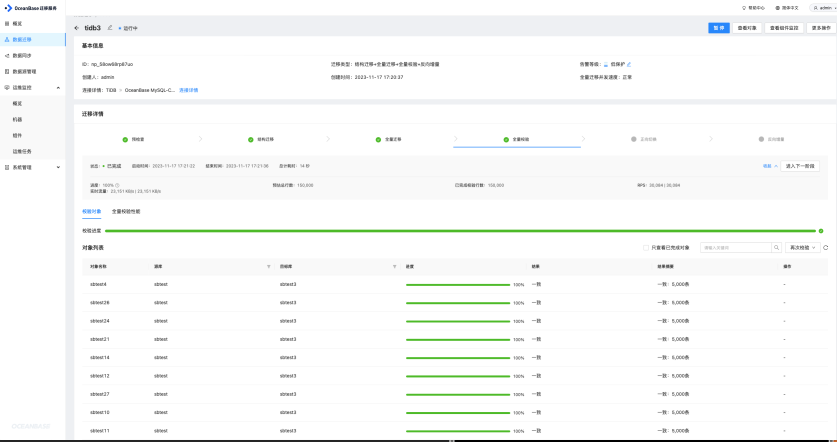The height and width of the screenshot is (442, 837).
Task: Click the sbtest4 progress bar
Action: tap(458, 285)
